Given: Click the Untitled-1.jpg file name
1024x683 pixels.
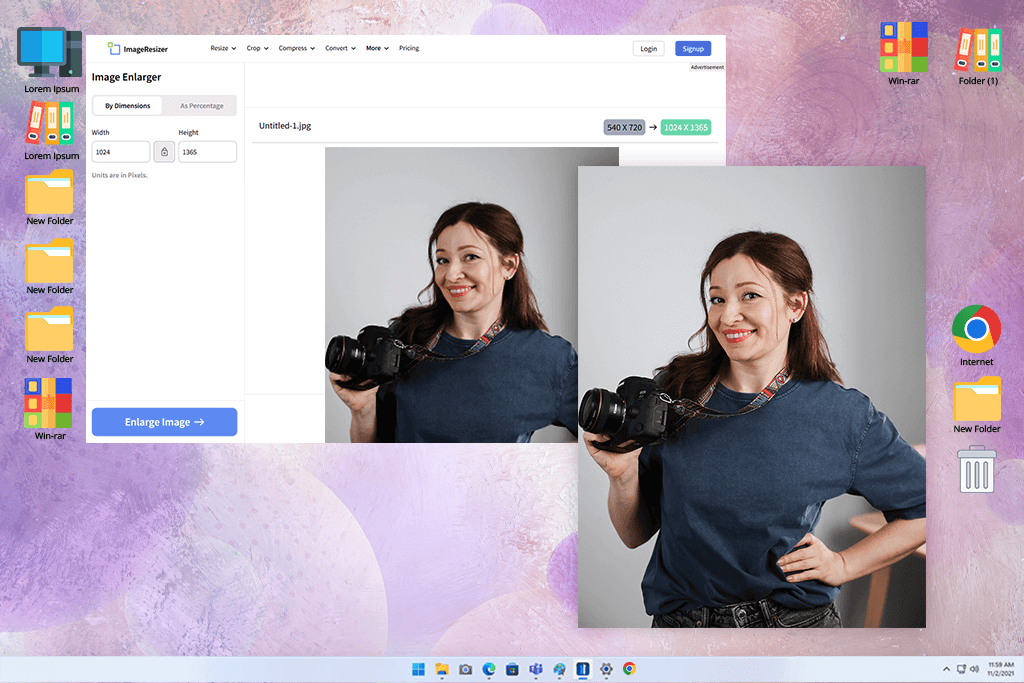Looking at the screenshot, I should pyautogui.click(x=285, y=126).
